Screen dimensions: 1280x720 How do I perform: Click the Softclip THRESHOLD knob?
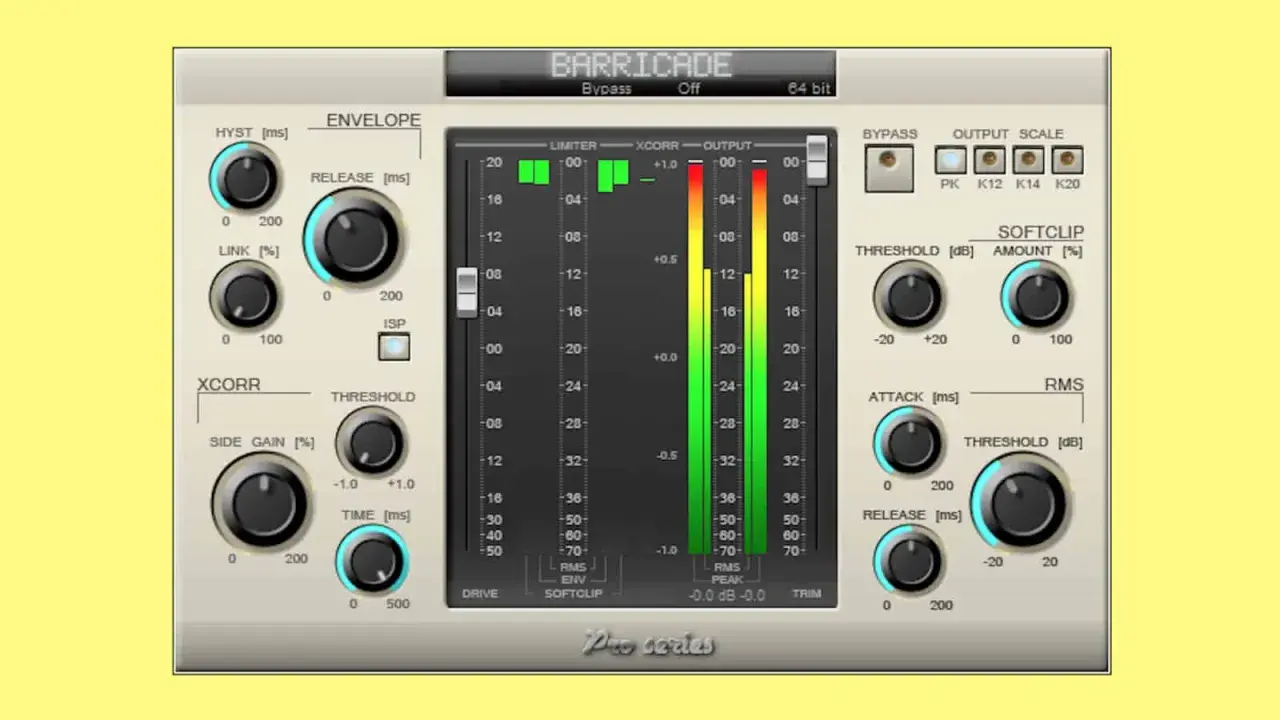click(x=909, y=295)
